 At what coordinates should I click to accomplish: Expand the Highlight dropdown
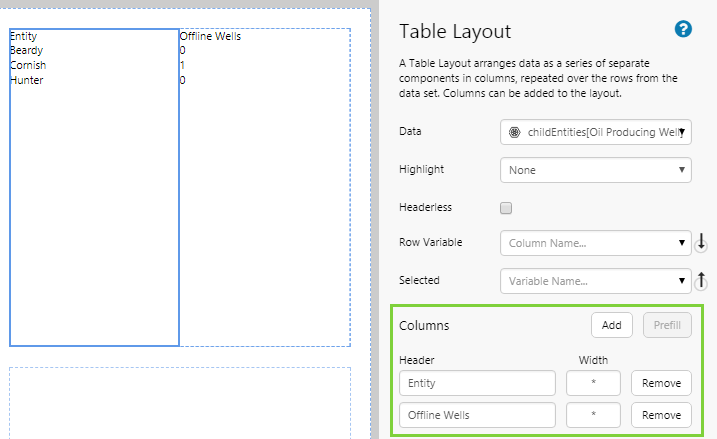click(x=596, y=170)
